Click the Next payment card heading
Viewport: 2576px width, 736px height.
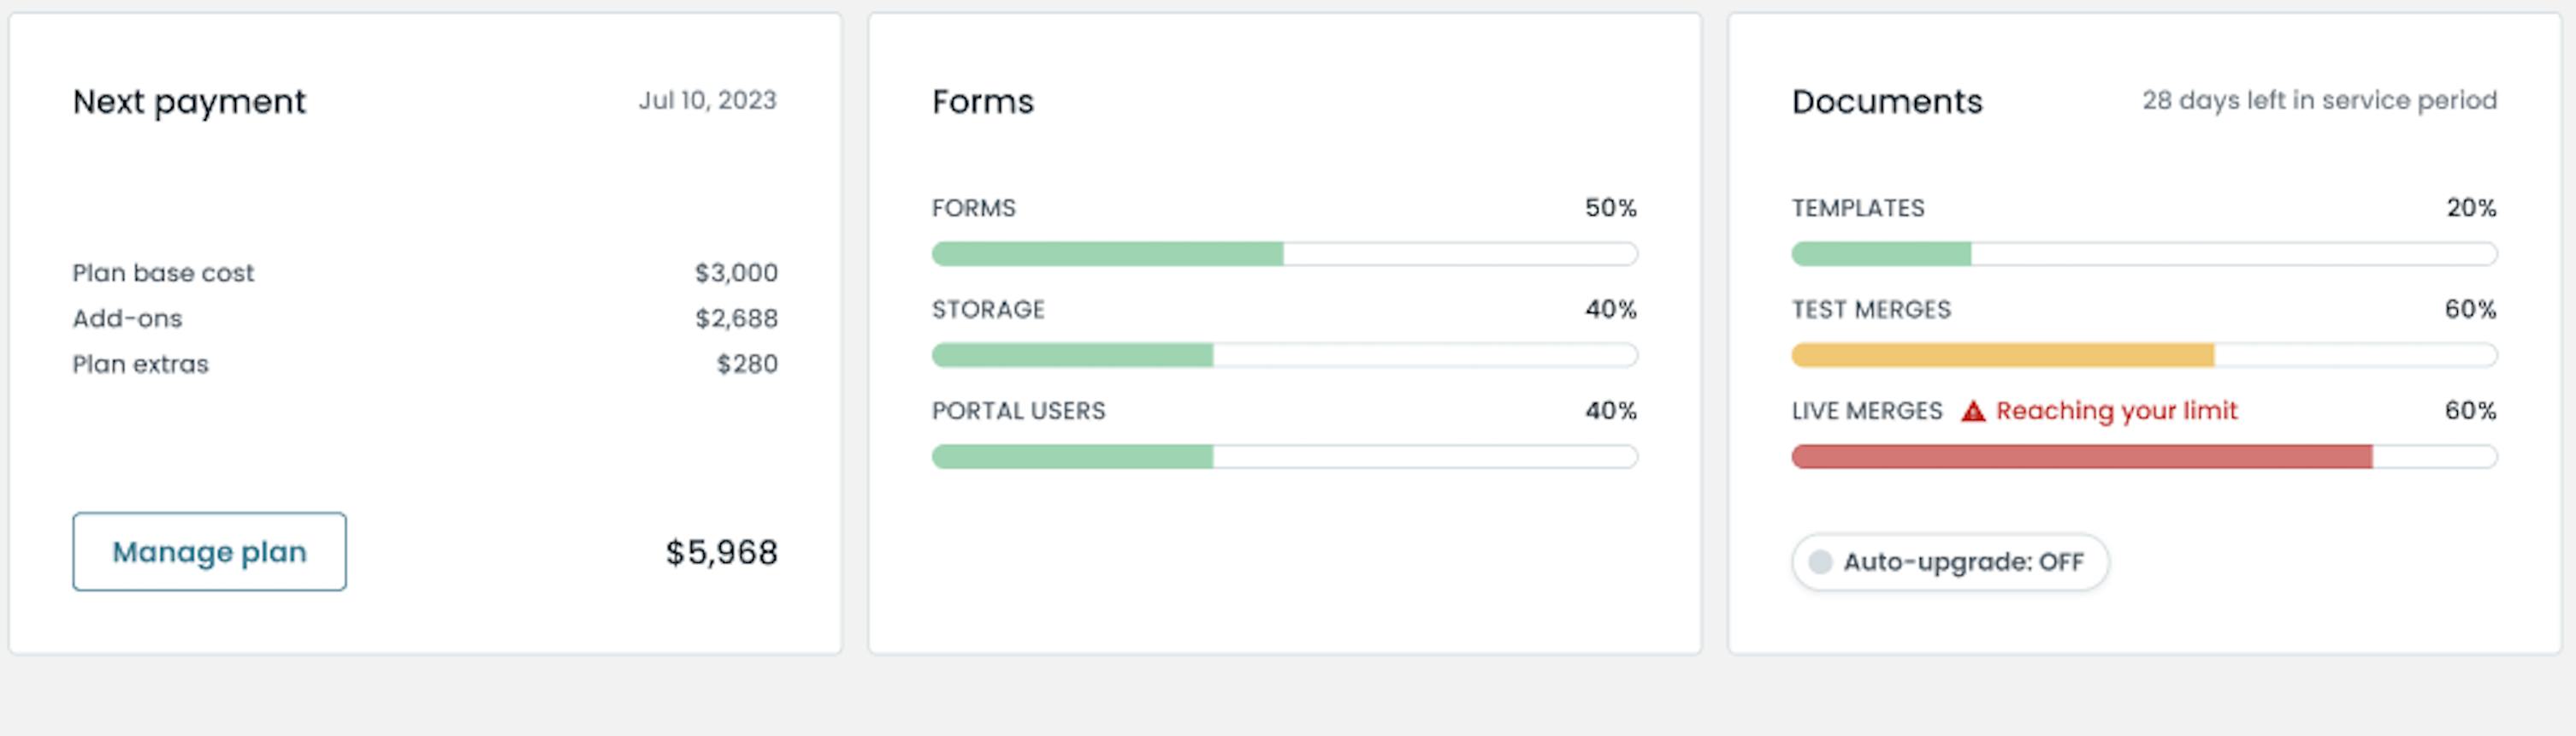pyautogui.click(x=189, y=102)
